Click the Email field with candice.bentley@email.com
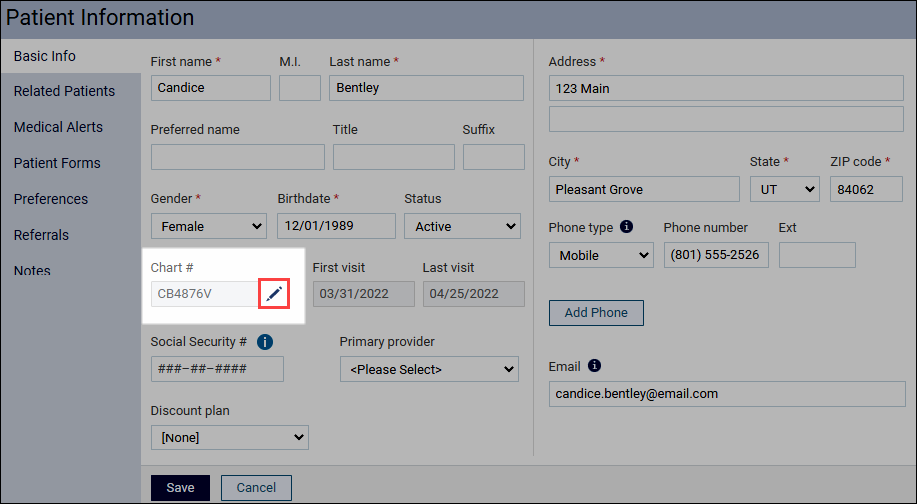Screen dimensions: 917x504 pyautogui.click(x=727, y=394)
